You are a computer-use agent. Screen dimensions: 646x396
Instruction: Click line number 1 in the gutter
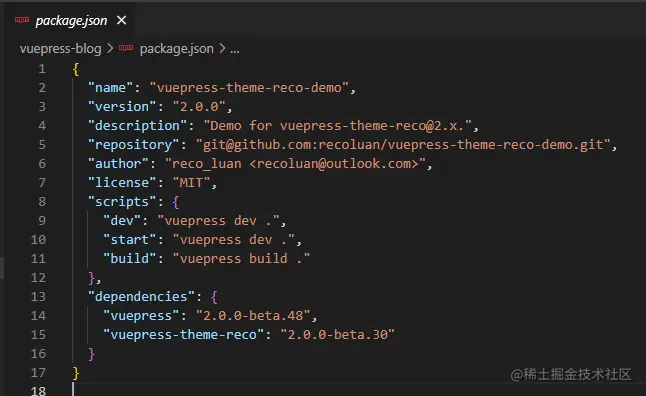coord(42,69)
